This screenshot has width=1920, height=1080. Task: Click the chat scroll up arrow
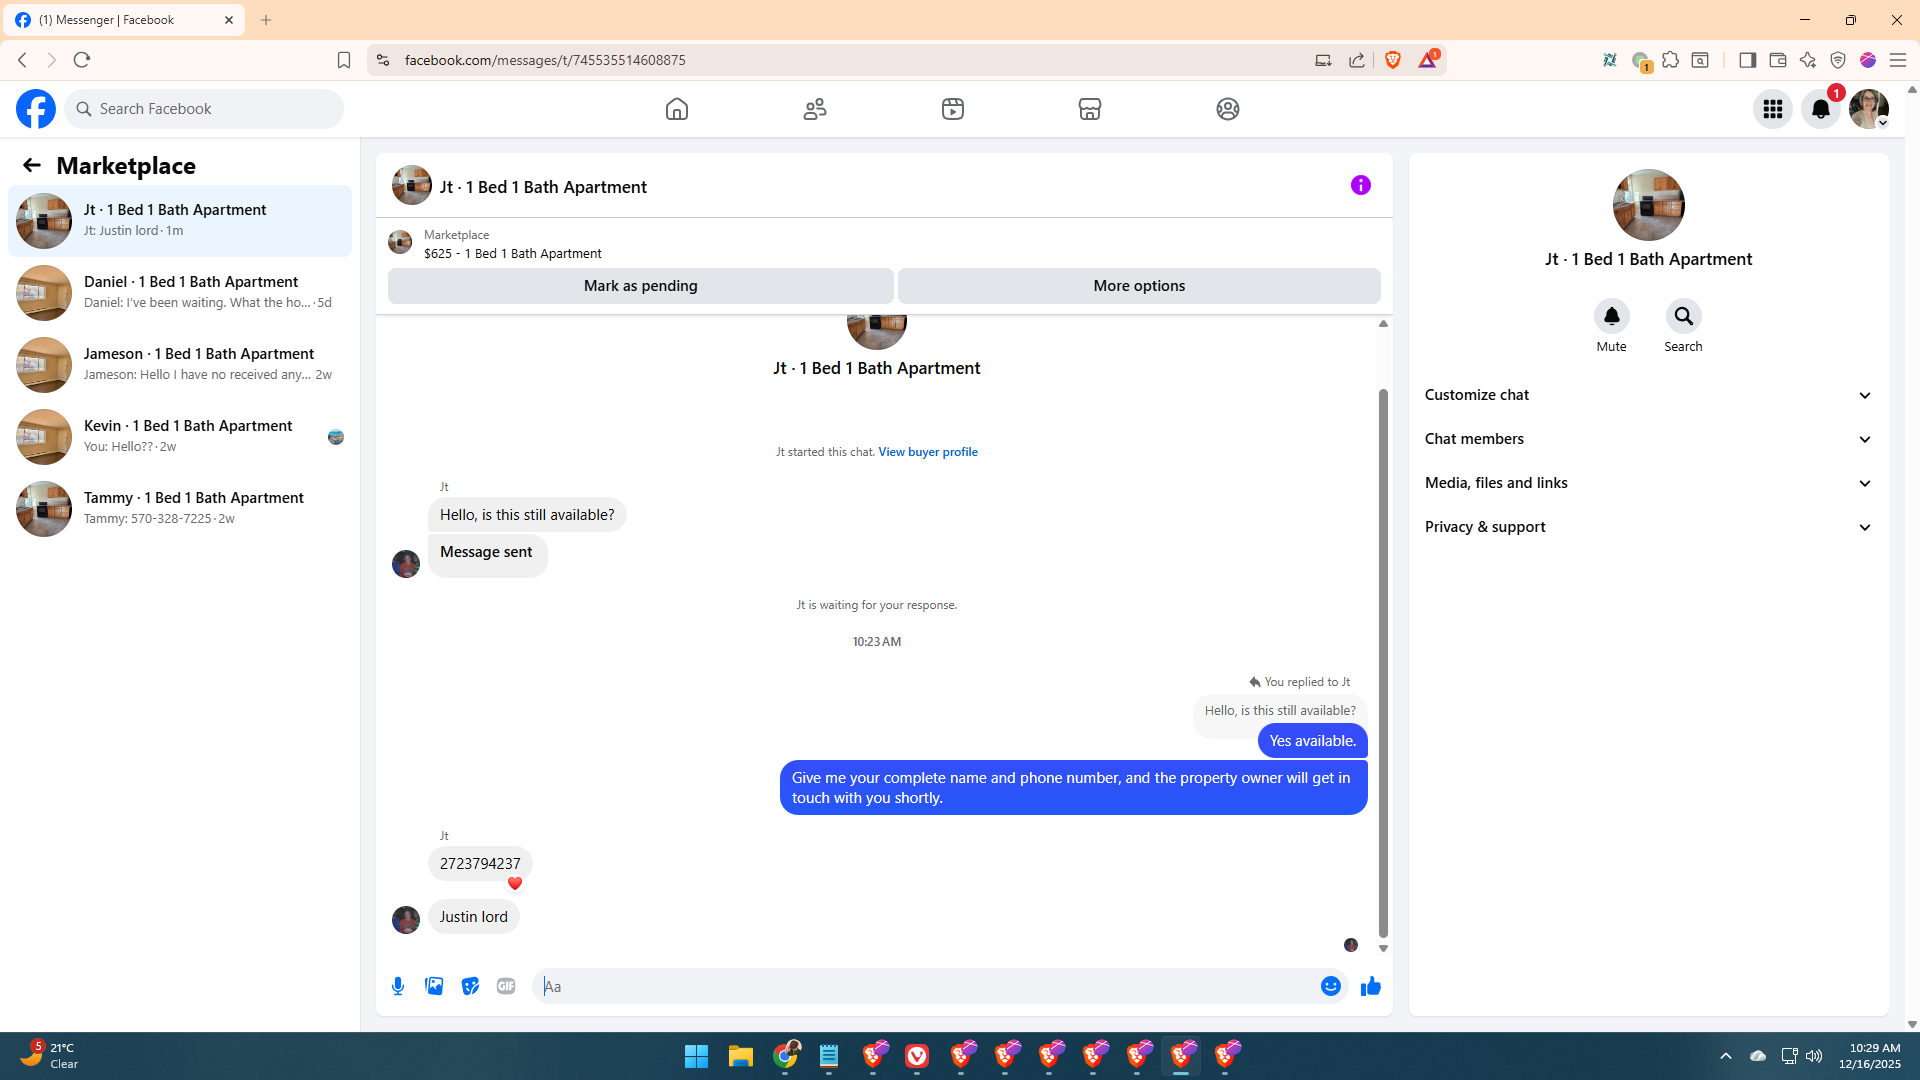click(1383, 323)
